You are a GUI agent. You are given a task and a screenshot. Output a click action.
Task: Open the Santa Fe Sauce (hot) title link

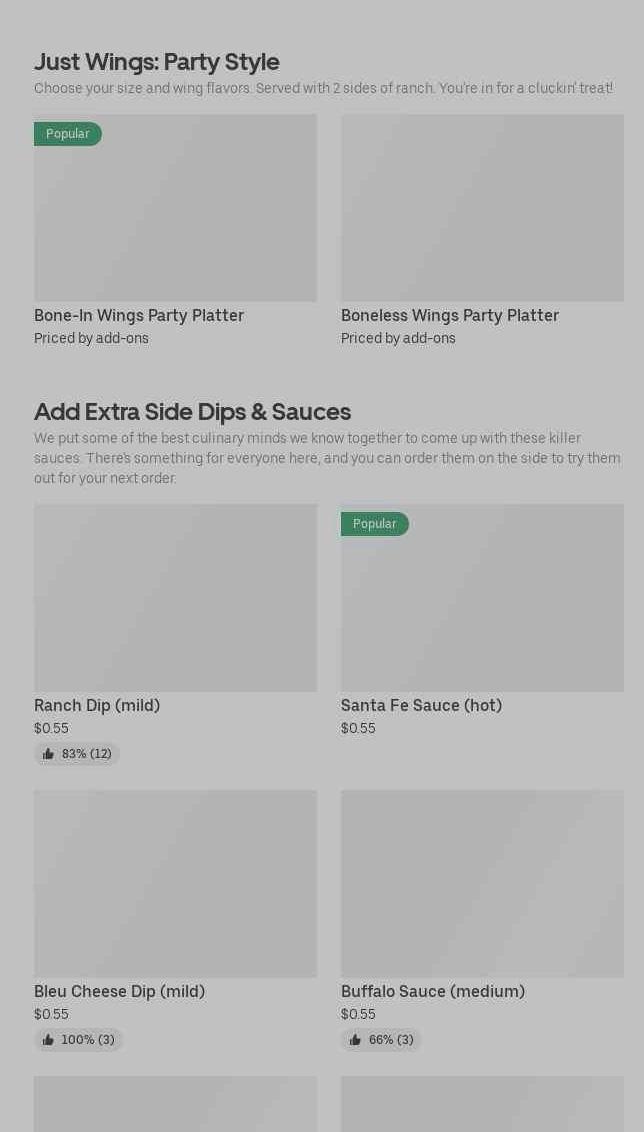coord(421,705)
